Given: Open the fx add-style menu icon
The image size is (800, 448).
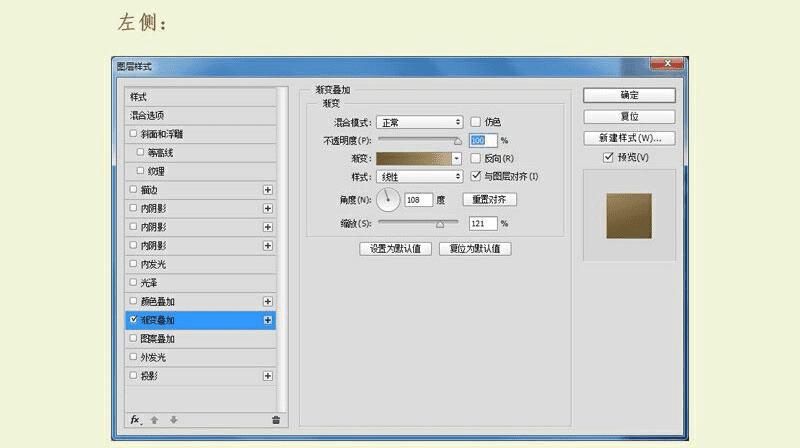Looking at the screenshot, I should click(135, 420).
